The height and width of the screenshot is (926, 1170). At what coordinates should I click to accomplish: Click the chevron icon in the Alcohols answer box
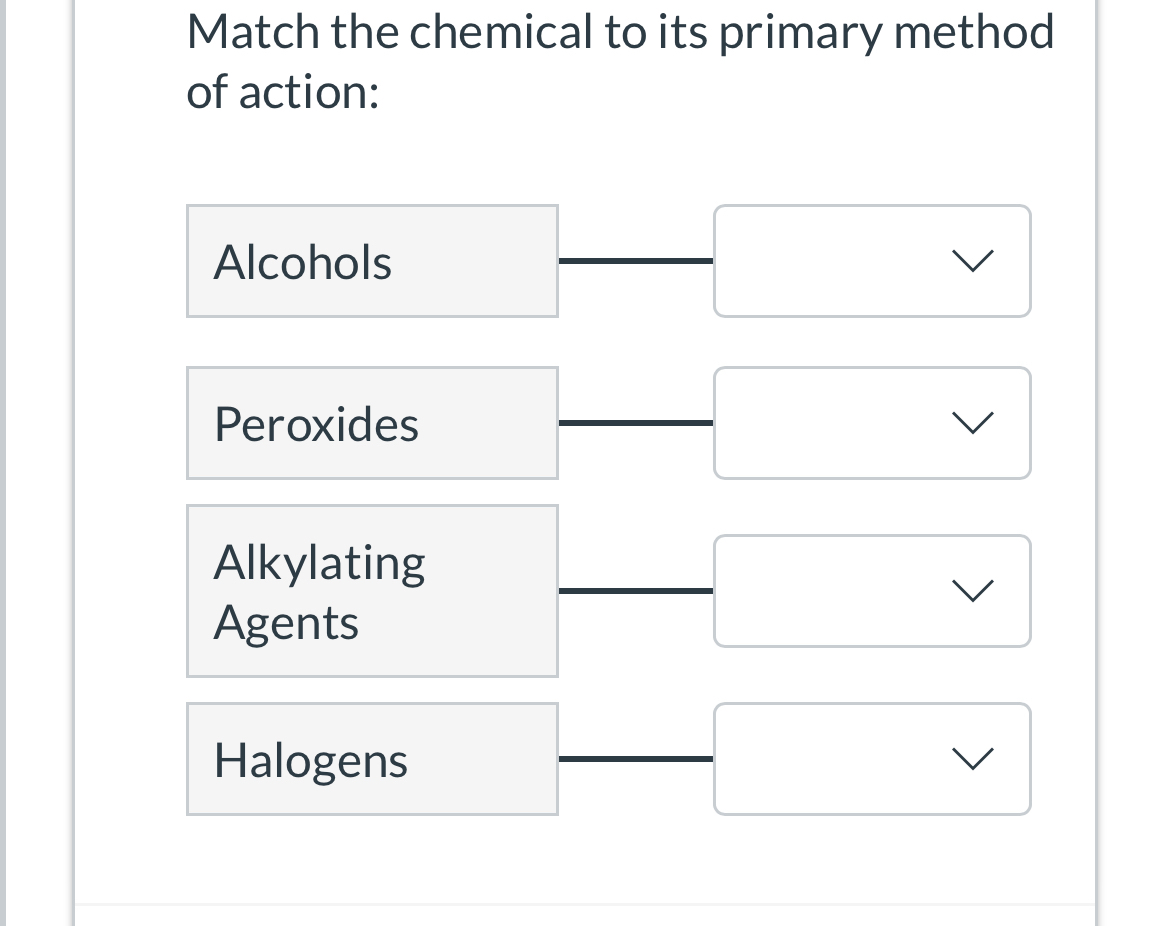coord(971,261)
